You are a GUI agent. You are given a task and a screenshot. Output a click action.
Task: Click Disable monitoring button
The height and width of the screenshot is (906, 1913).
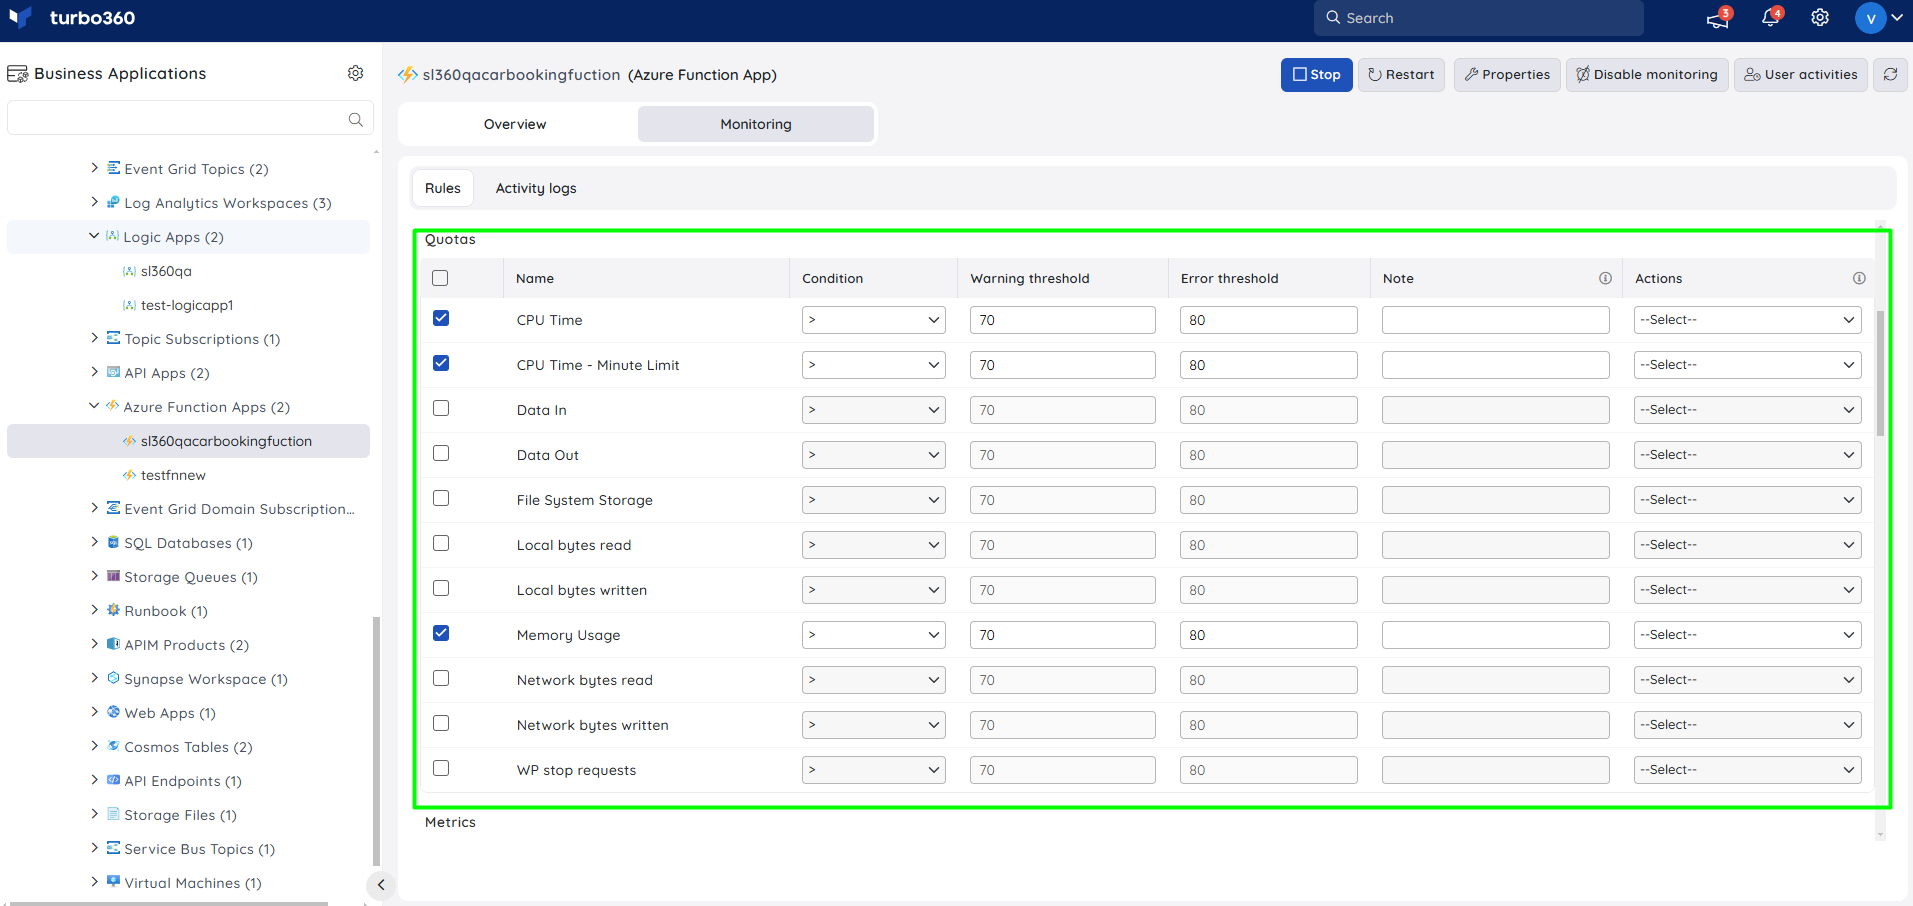point(1647,74)
